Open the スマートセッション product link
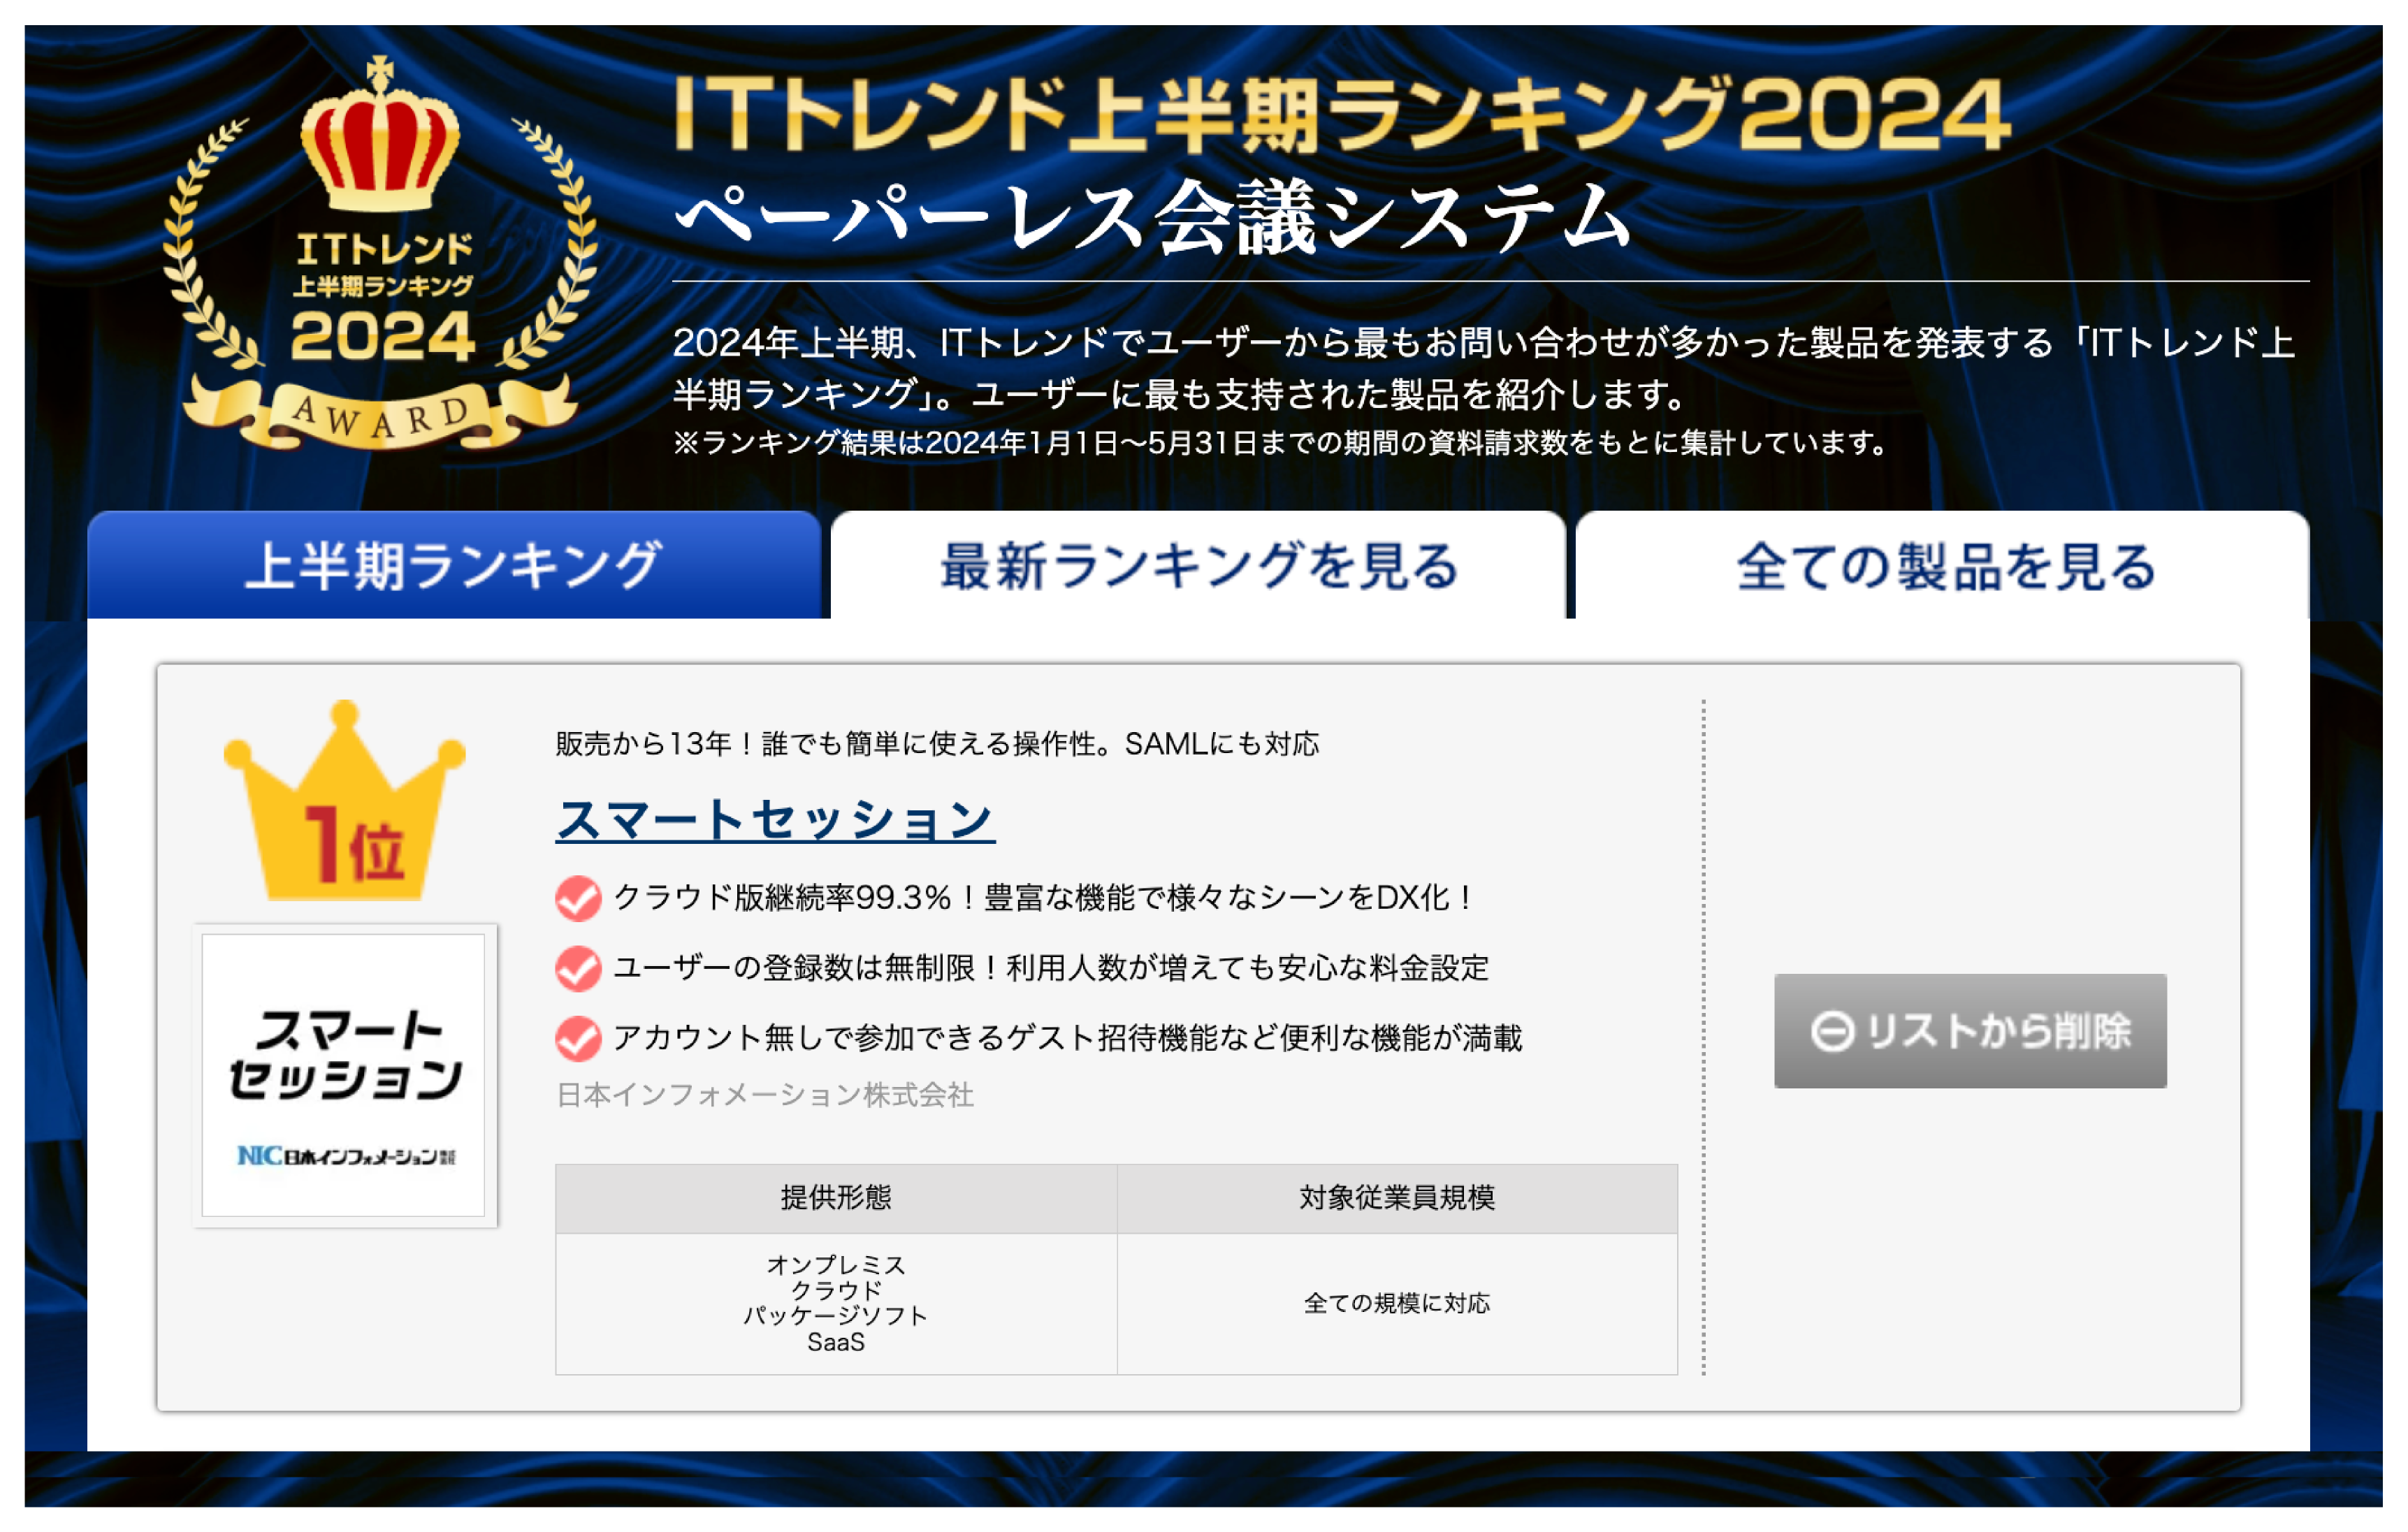The image size is (2408, 1532). click(x=775, y=820)
